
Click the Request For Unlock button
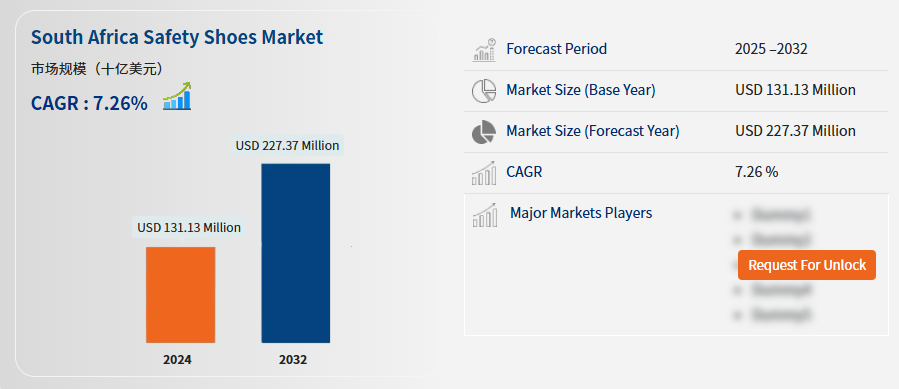click(x=807, y=265)
